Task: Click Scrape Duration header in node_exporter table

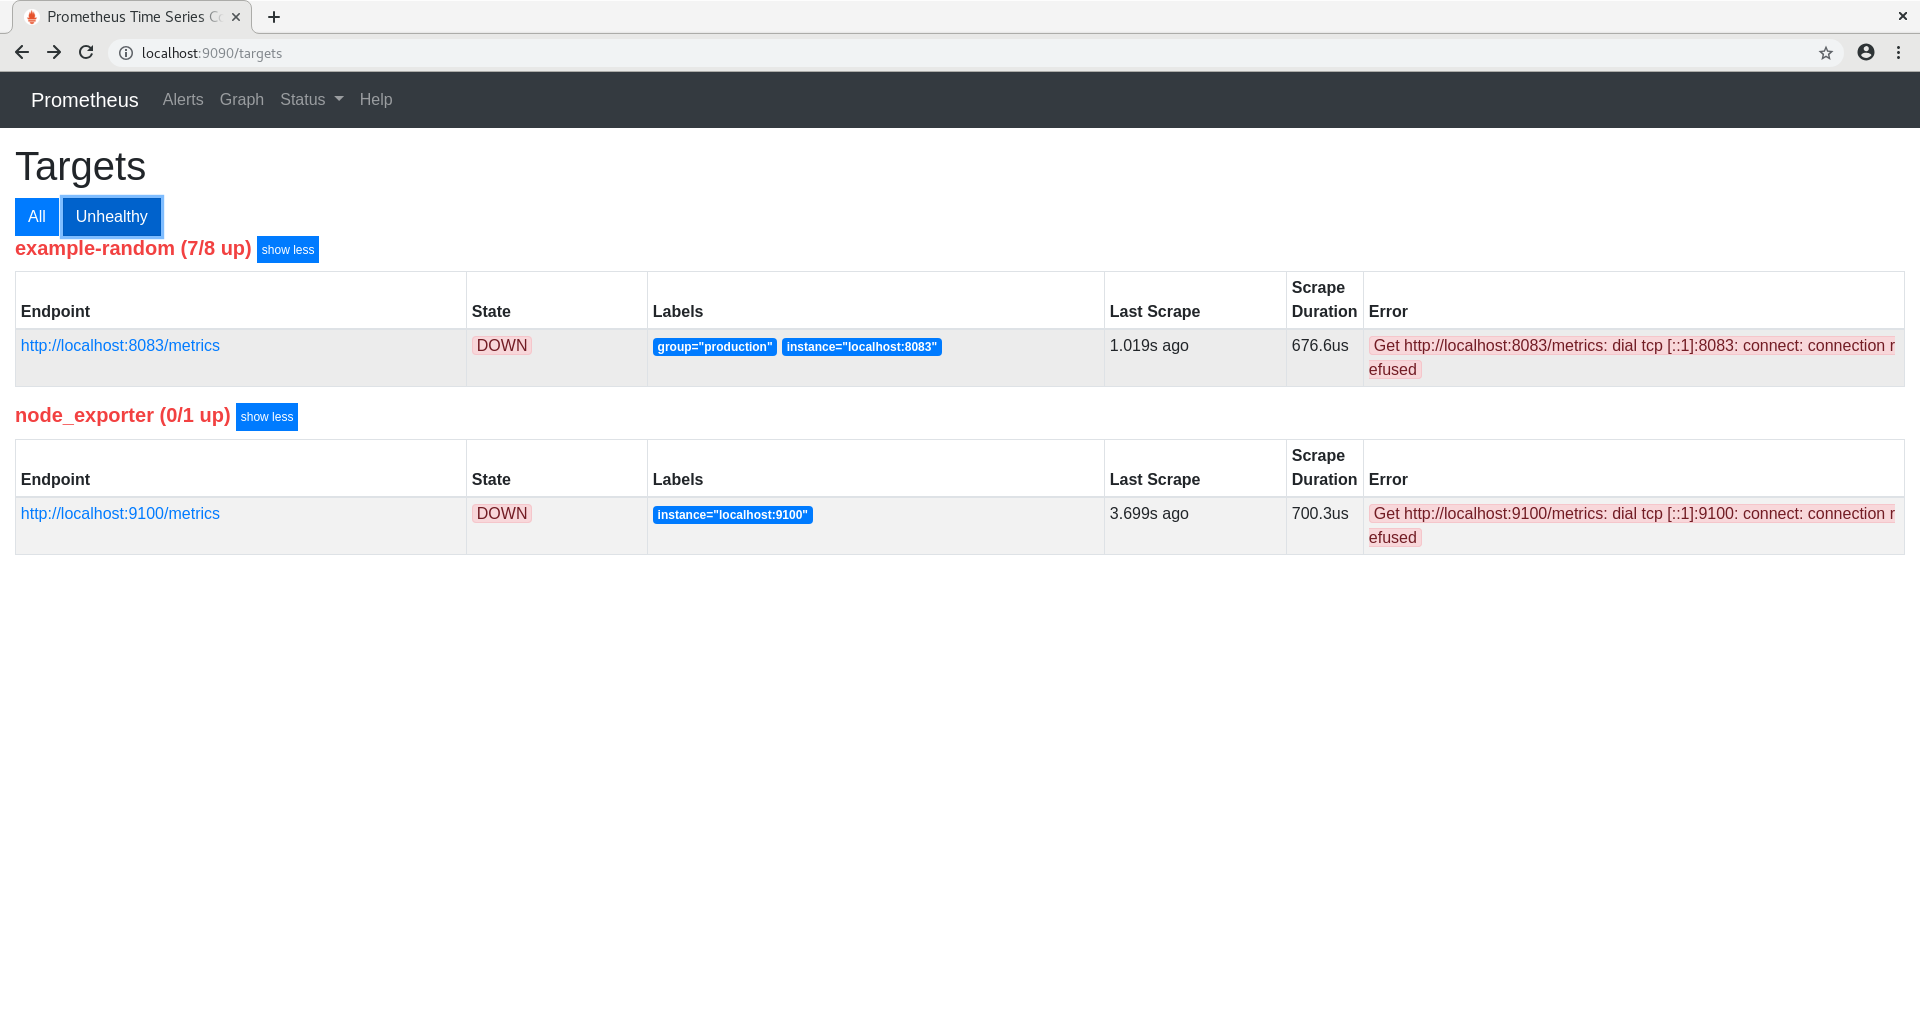Action: (1324, 468)
